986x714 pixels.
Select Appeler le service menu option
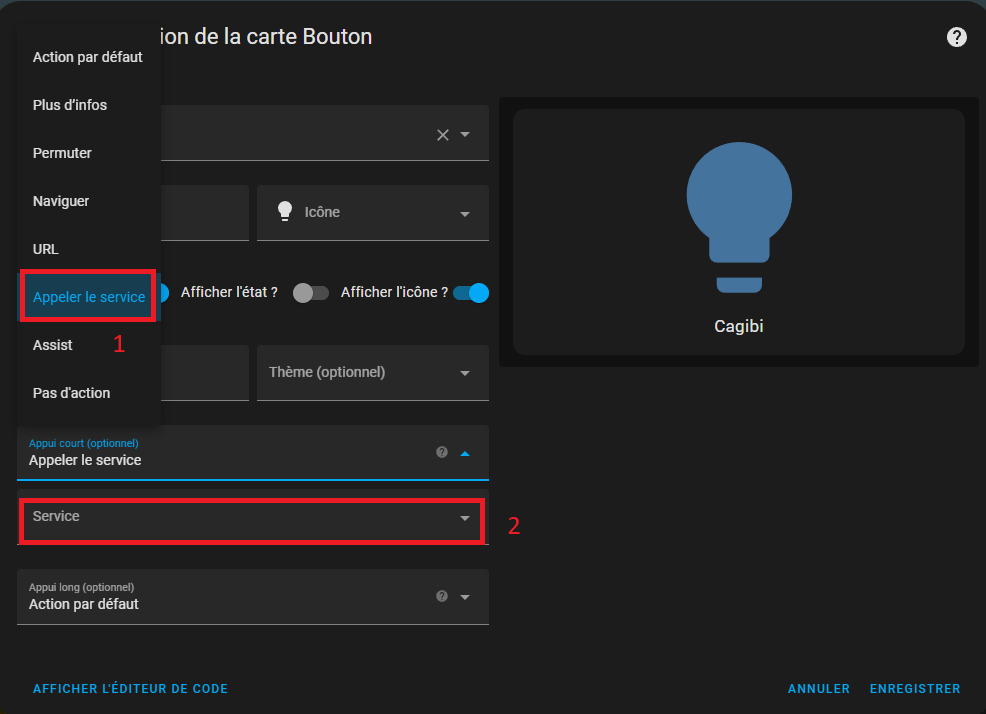click(89, 297)
